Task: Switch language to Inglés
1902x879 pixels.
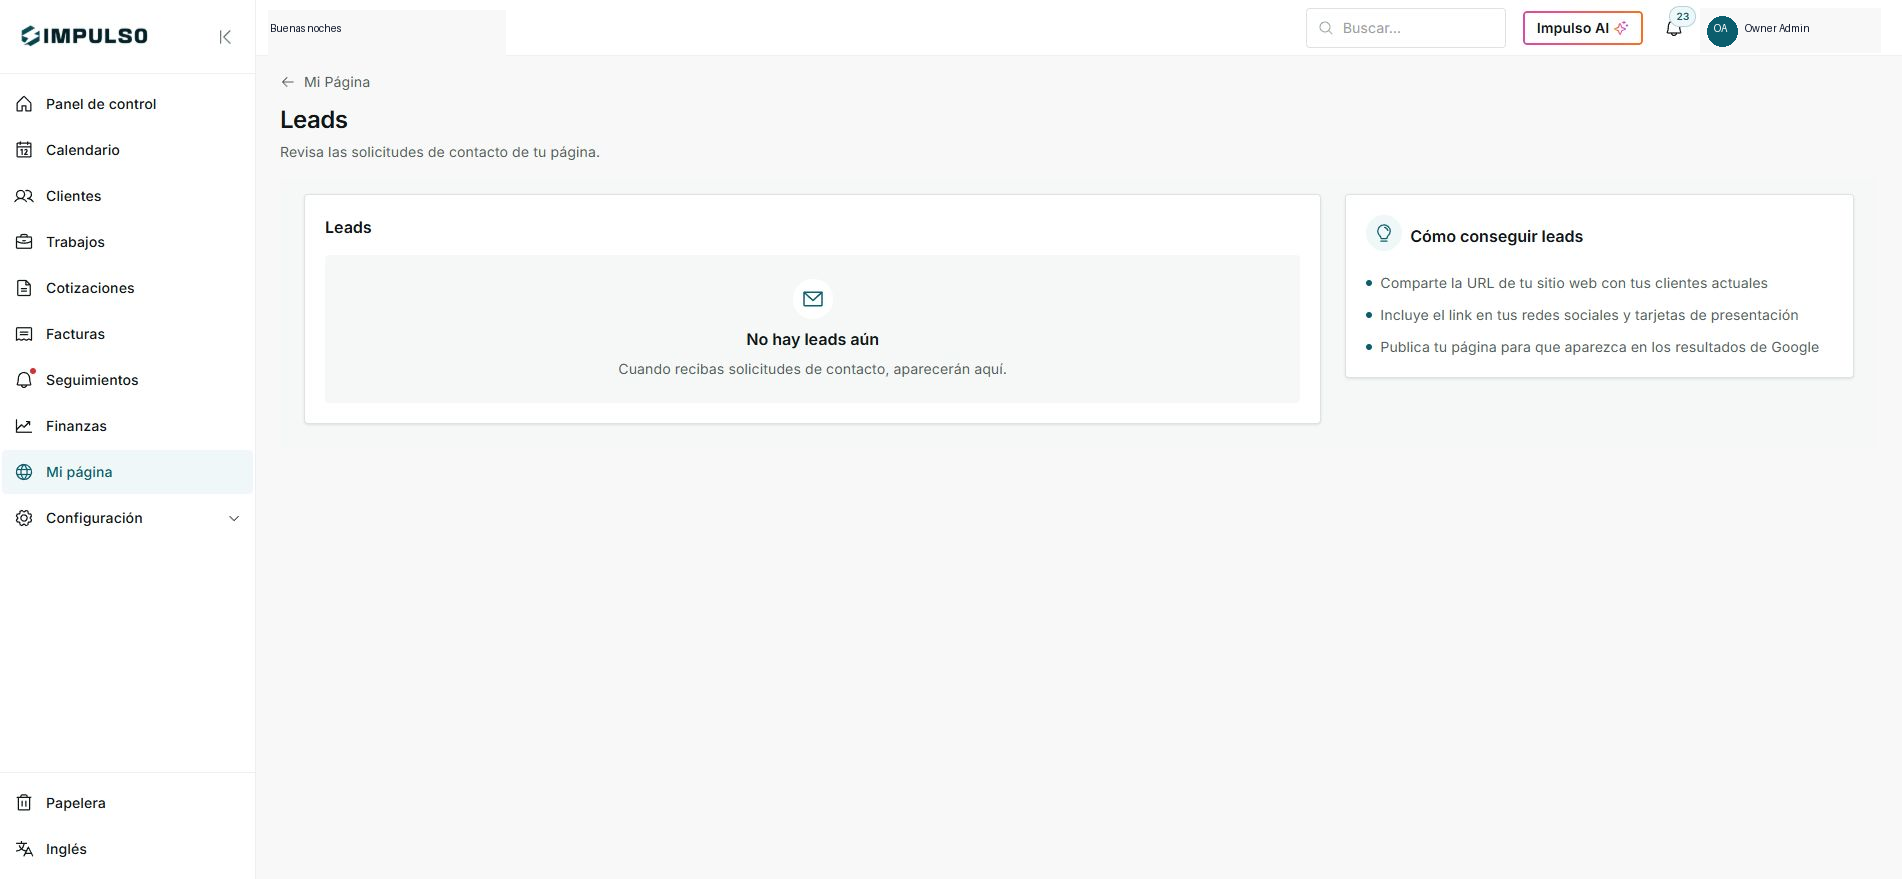Action: pos(127,849)
